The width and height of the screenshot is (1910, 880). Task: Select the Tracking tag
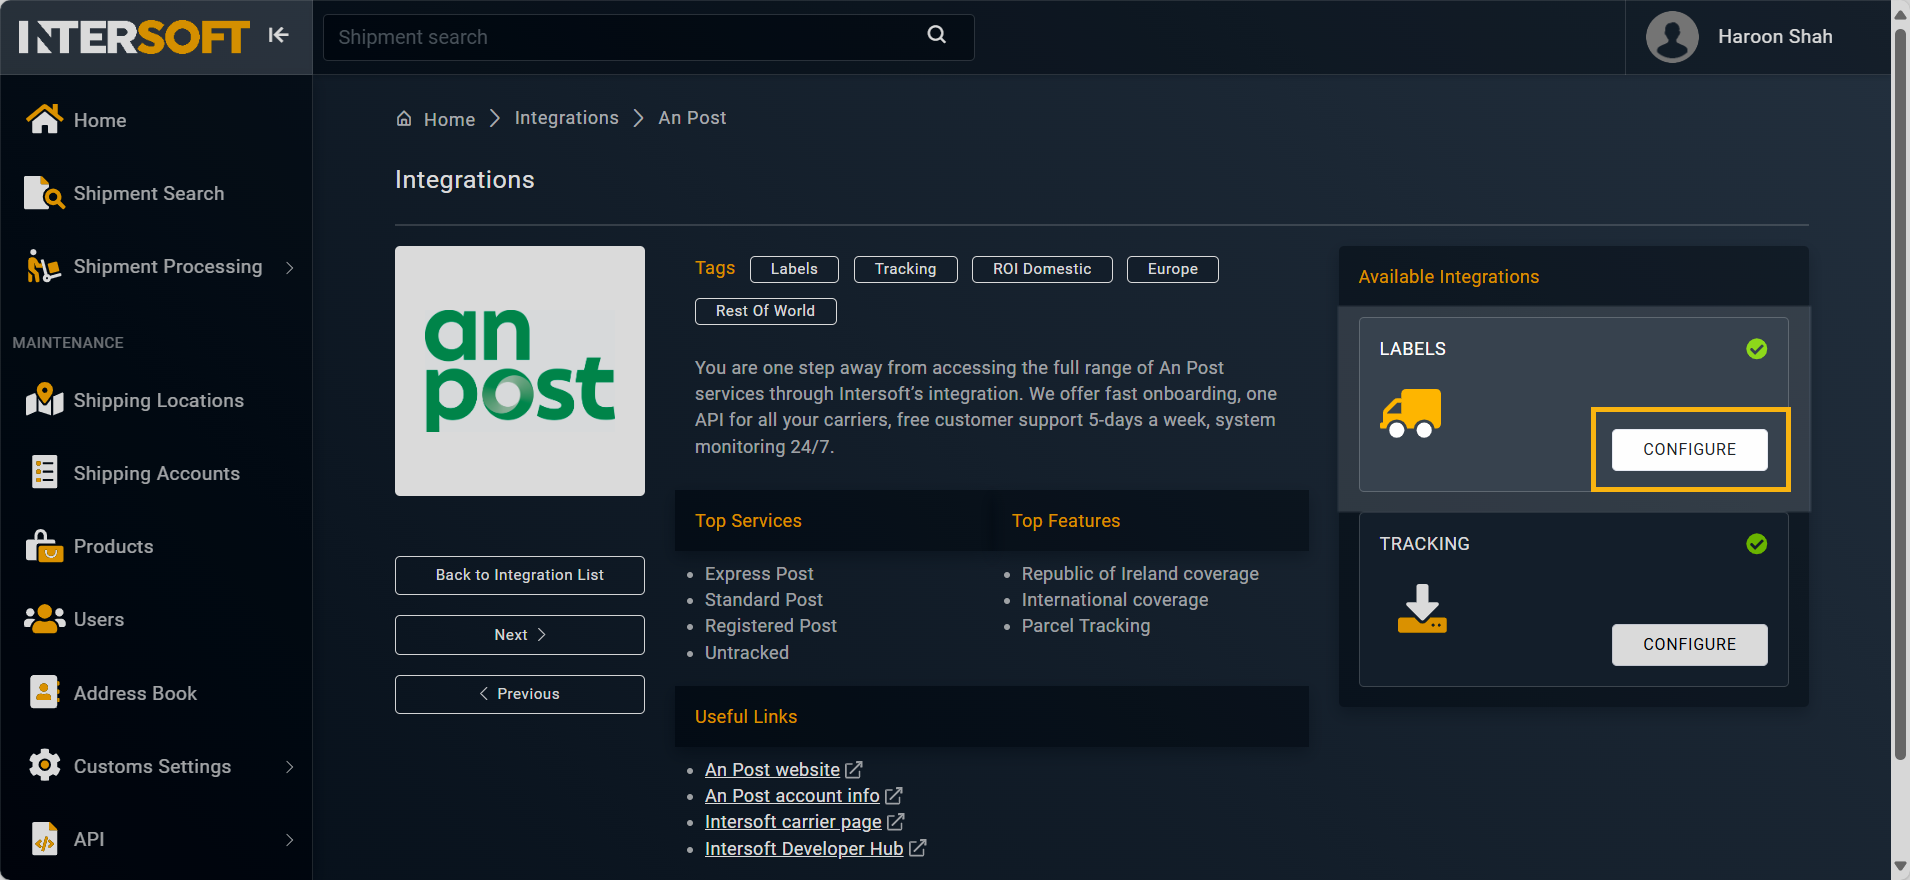[905, 269]
